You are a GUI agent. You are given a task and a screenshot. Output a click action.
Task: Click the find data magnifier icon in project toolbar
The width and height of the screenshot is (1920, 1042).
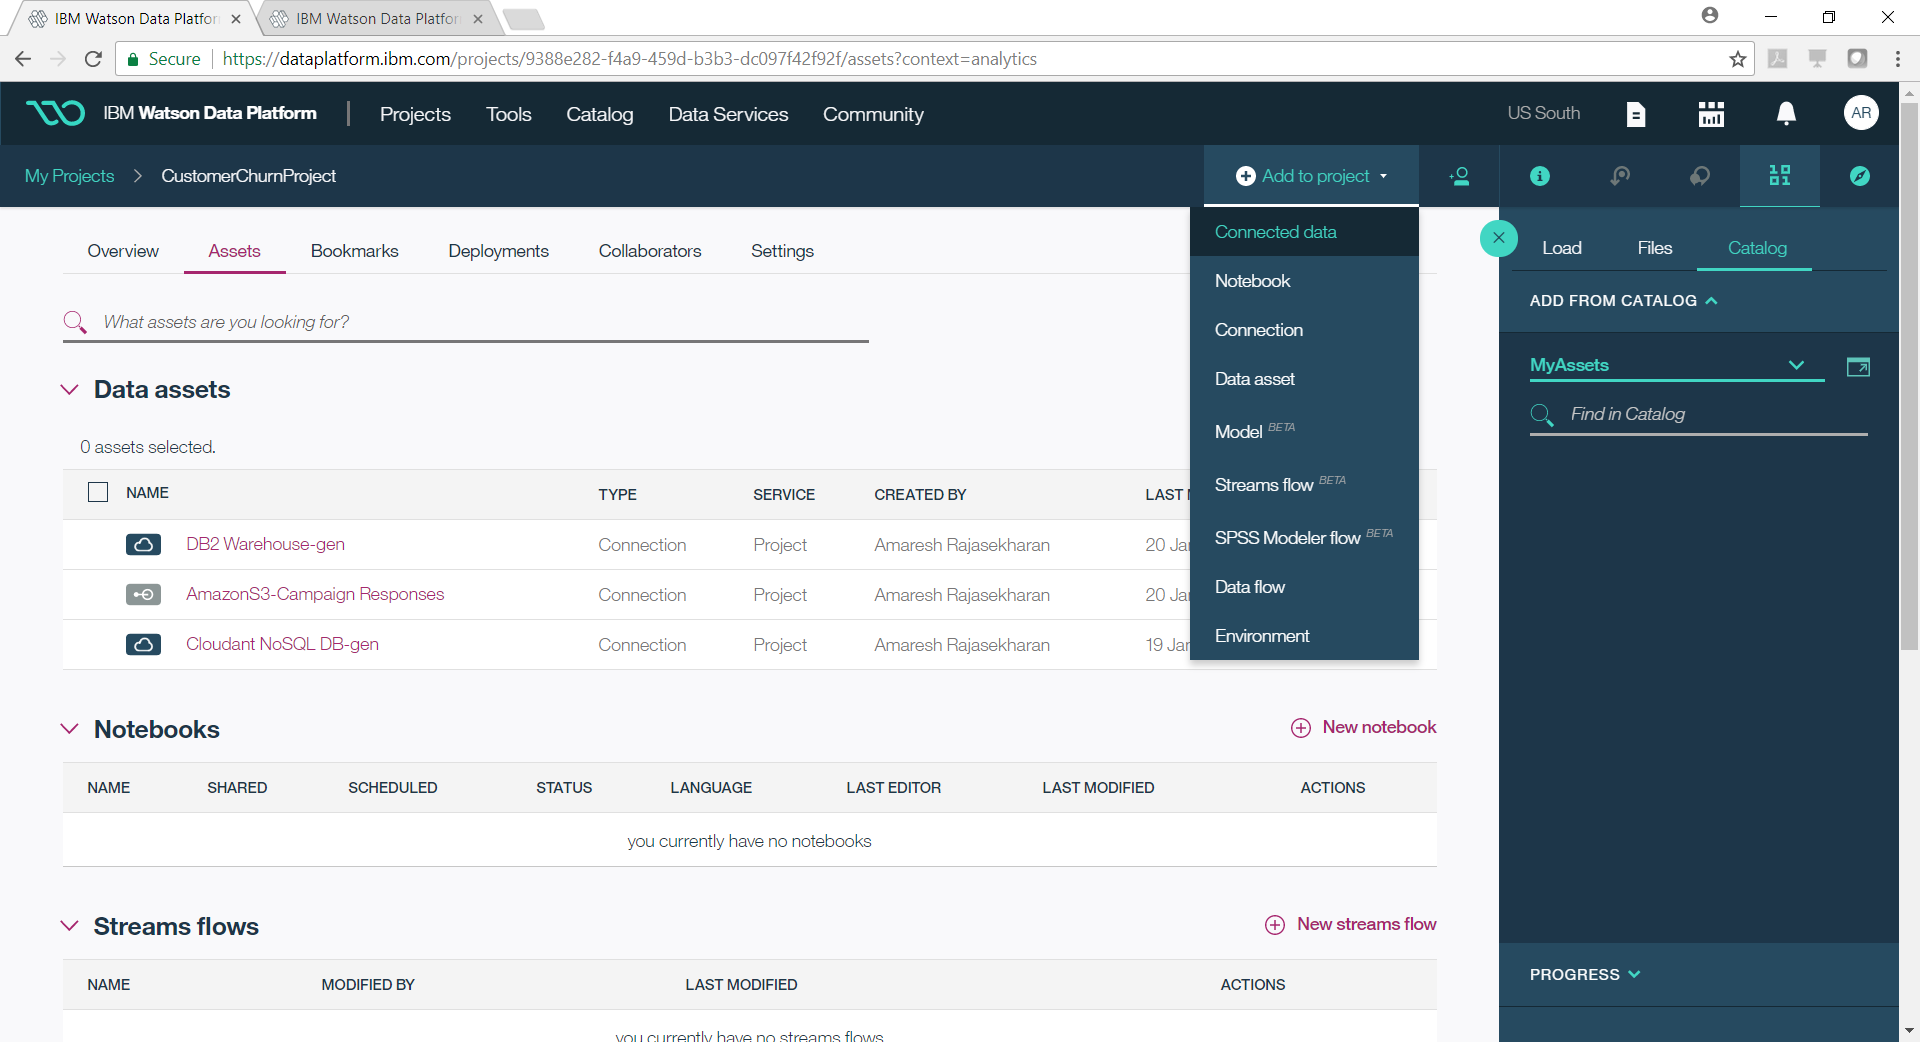pyautogui.click(x=1620, y=176)
